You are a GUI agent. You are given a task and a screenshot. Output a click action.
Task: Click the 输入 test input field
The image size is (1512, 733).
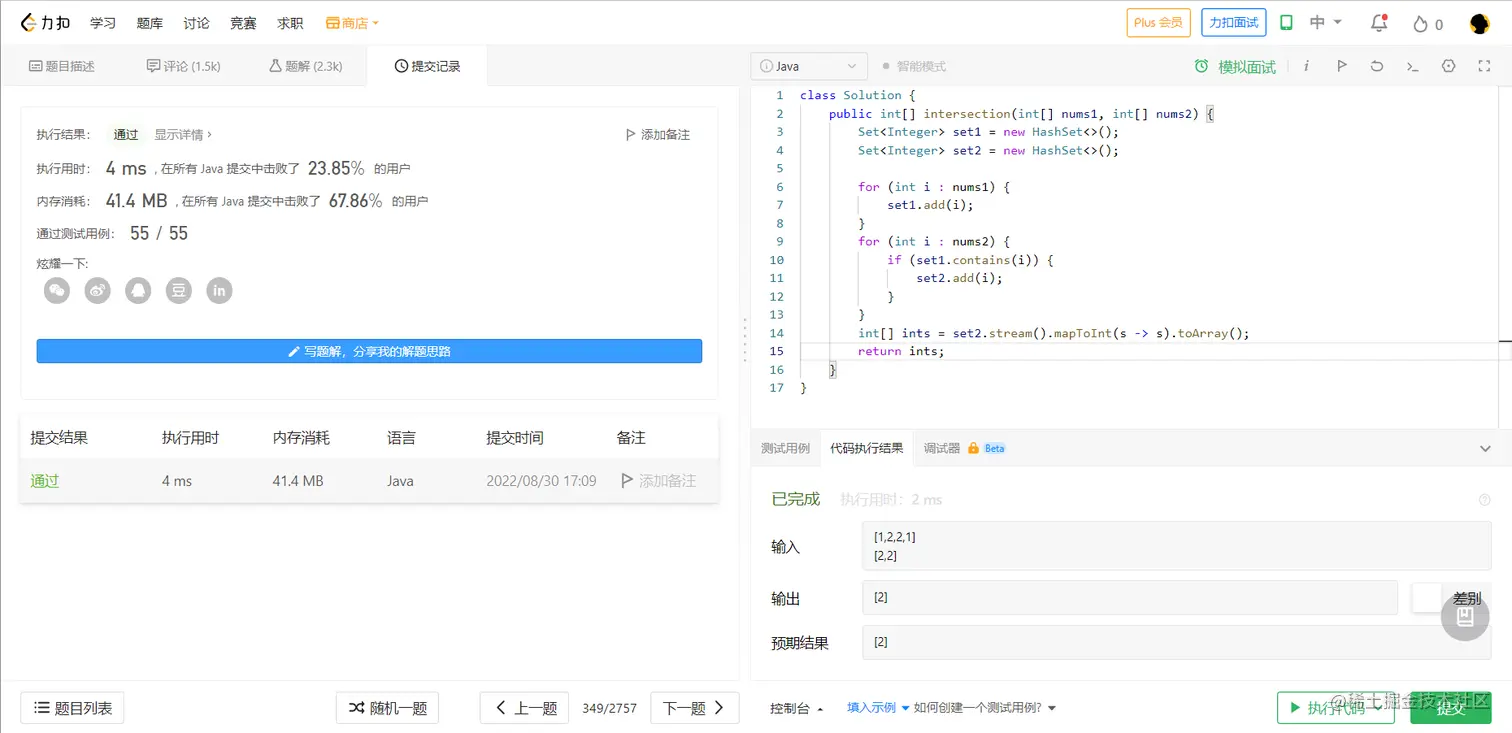(x=1176, y=546)
